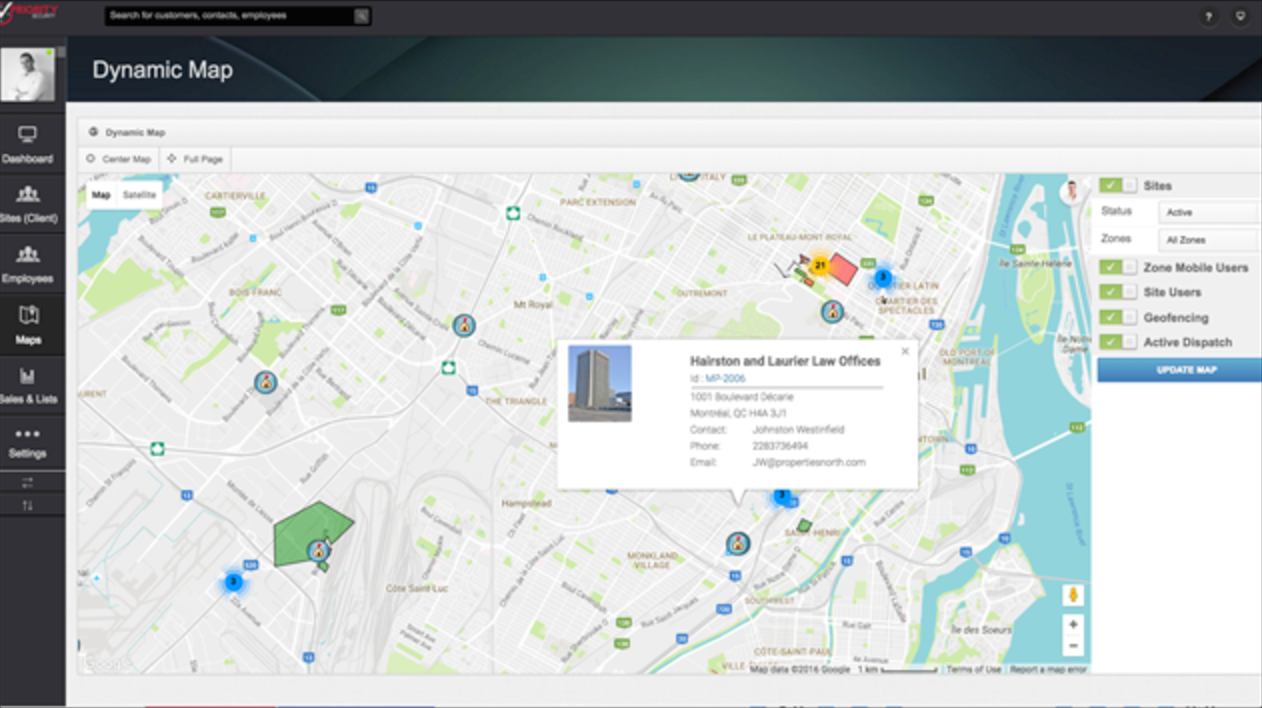The image size is (1262, 708).
Task: Toggle the Zone Mobile Users switch
Action: [1118, 267]
